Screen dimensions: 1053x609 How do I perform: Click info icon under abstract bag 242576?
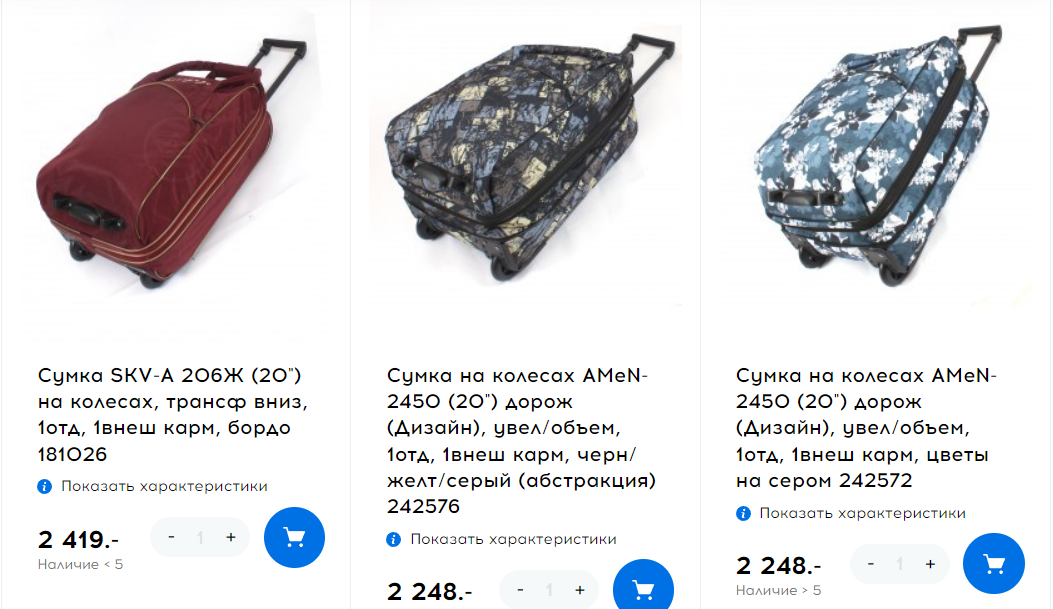point(394,539)
